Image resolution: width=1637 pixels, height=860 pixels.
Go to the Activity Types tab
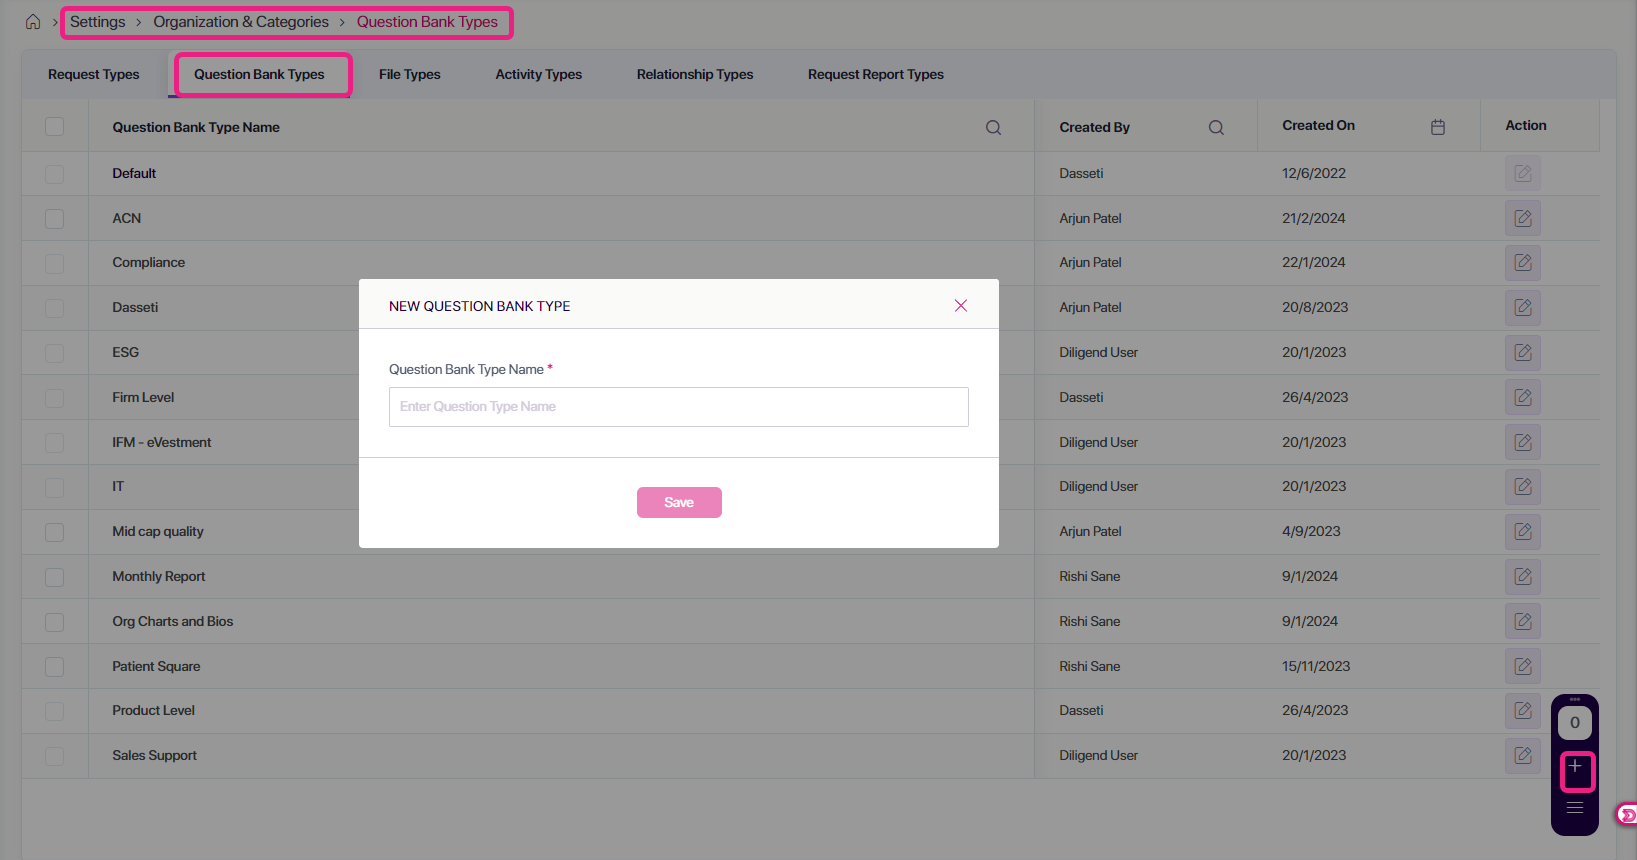coord(539,74)
